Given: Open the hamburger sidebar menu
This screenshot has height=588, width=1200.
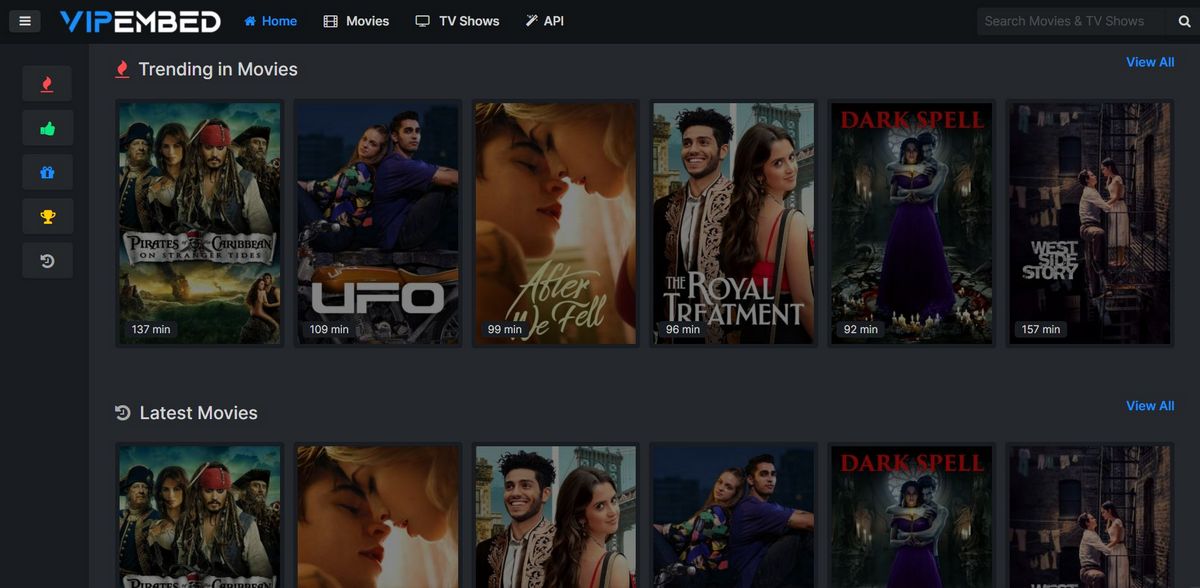Looking at the screenshot, I should (23, 21).
